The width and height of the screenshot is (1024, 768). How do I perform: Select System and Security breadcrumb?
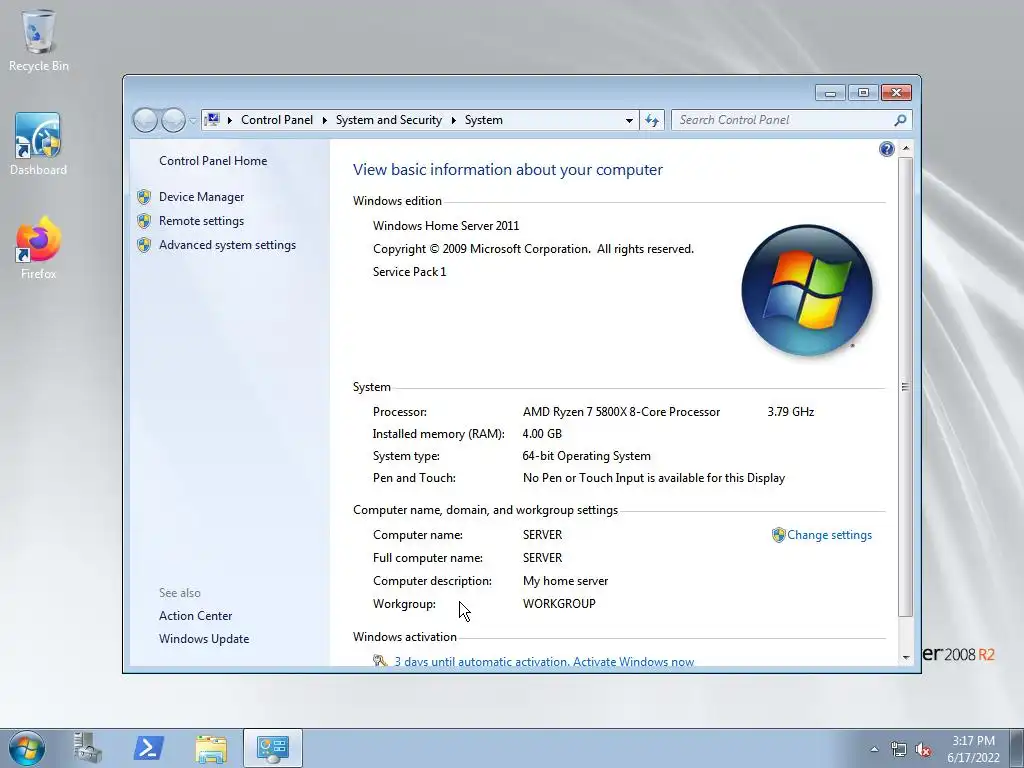(x=389, y=120)
